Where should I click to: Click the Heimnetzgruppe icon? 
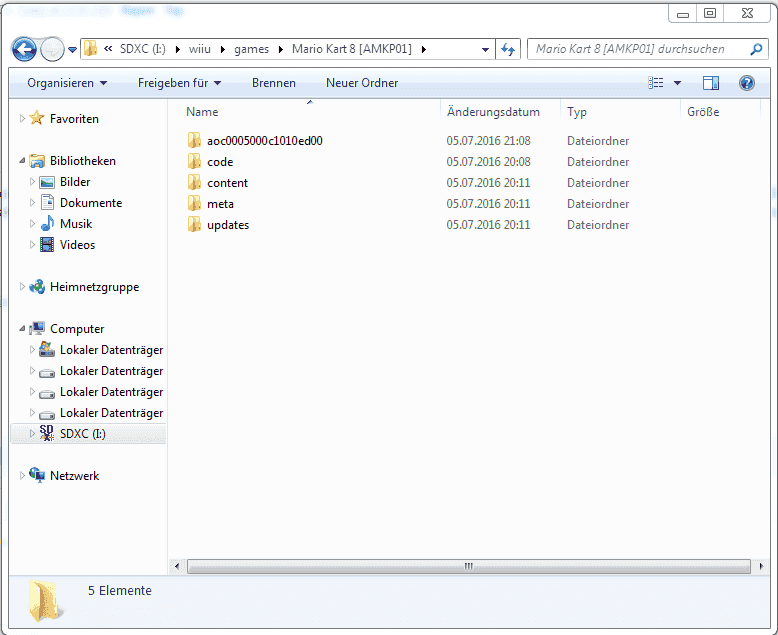(37, 287)
